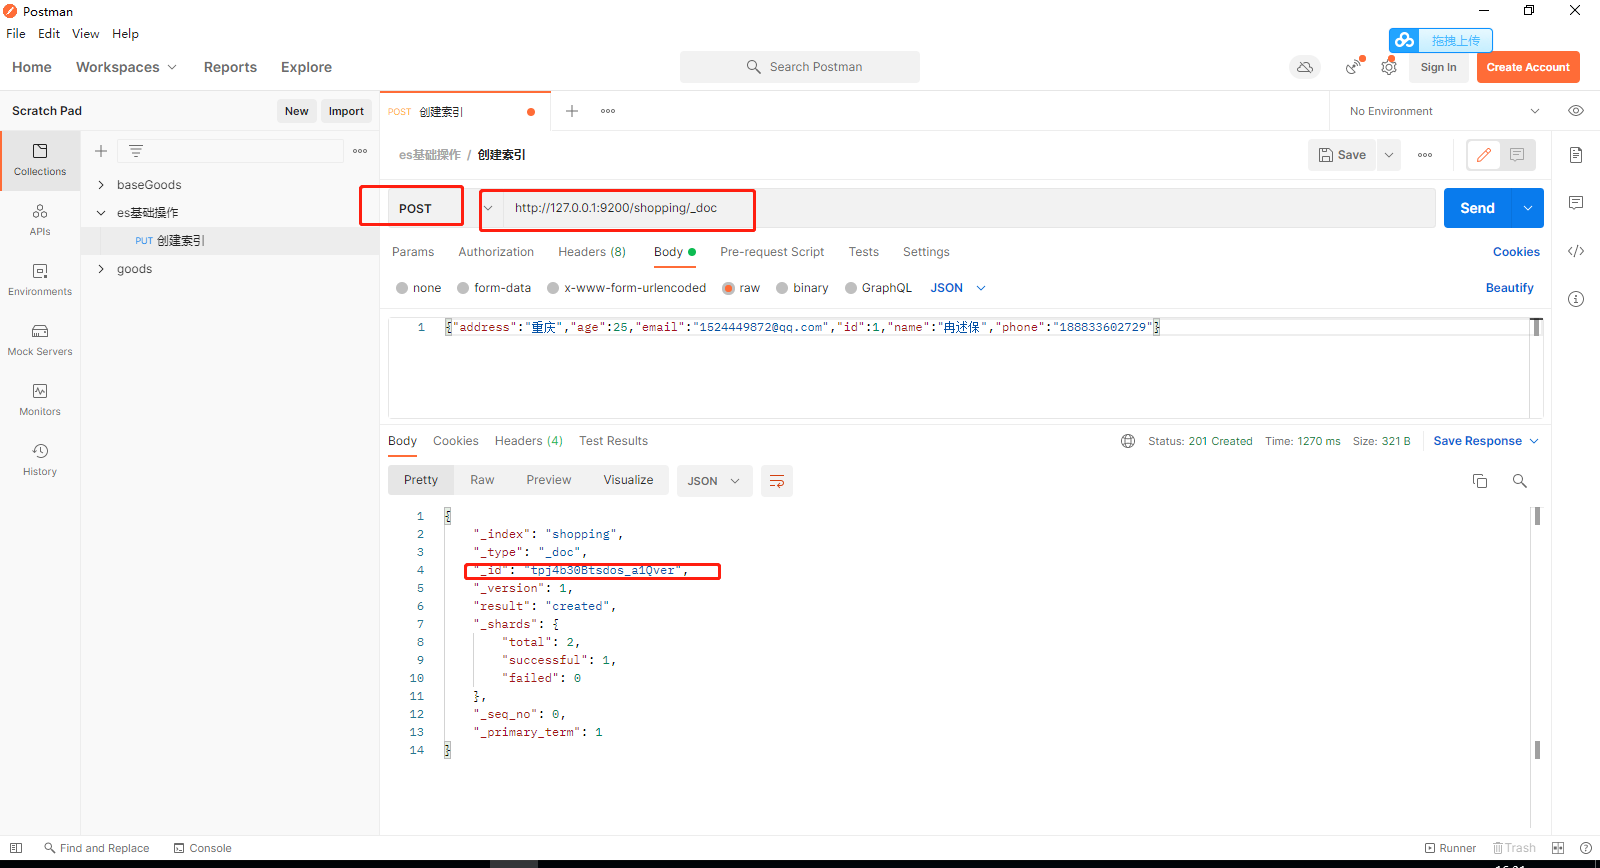Click the plus icon to create collection
The height and width of the screenshot is (868, 1600).
[x=101, y=151]
